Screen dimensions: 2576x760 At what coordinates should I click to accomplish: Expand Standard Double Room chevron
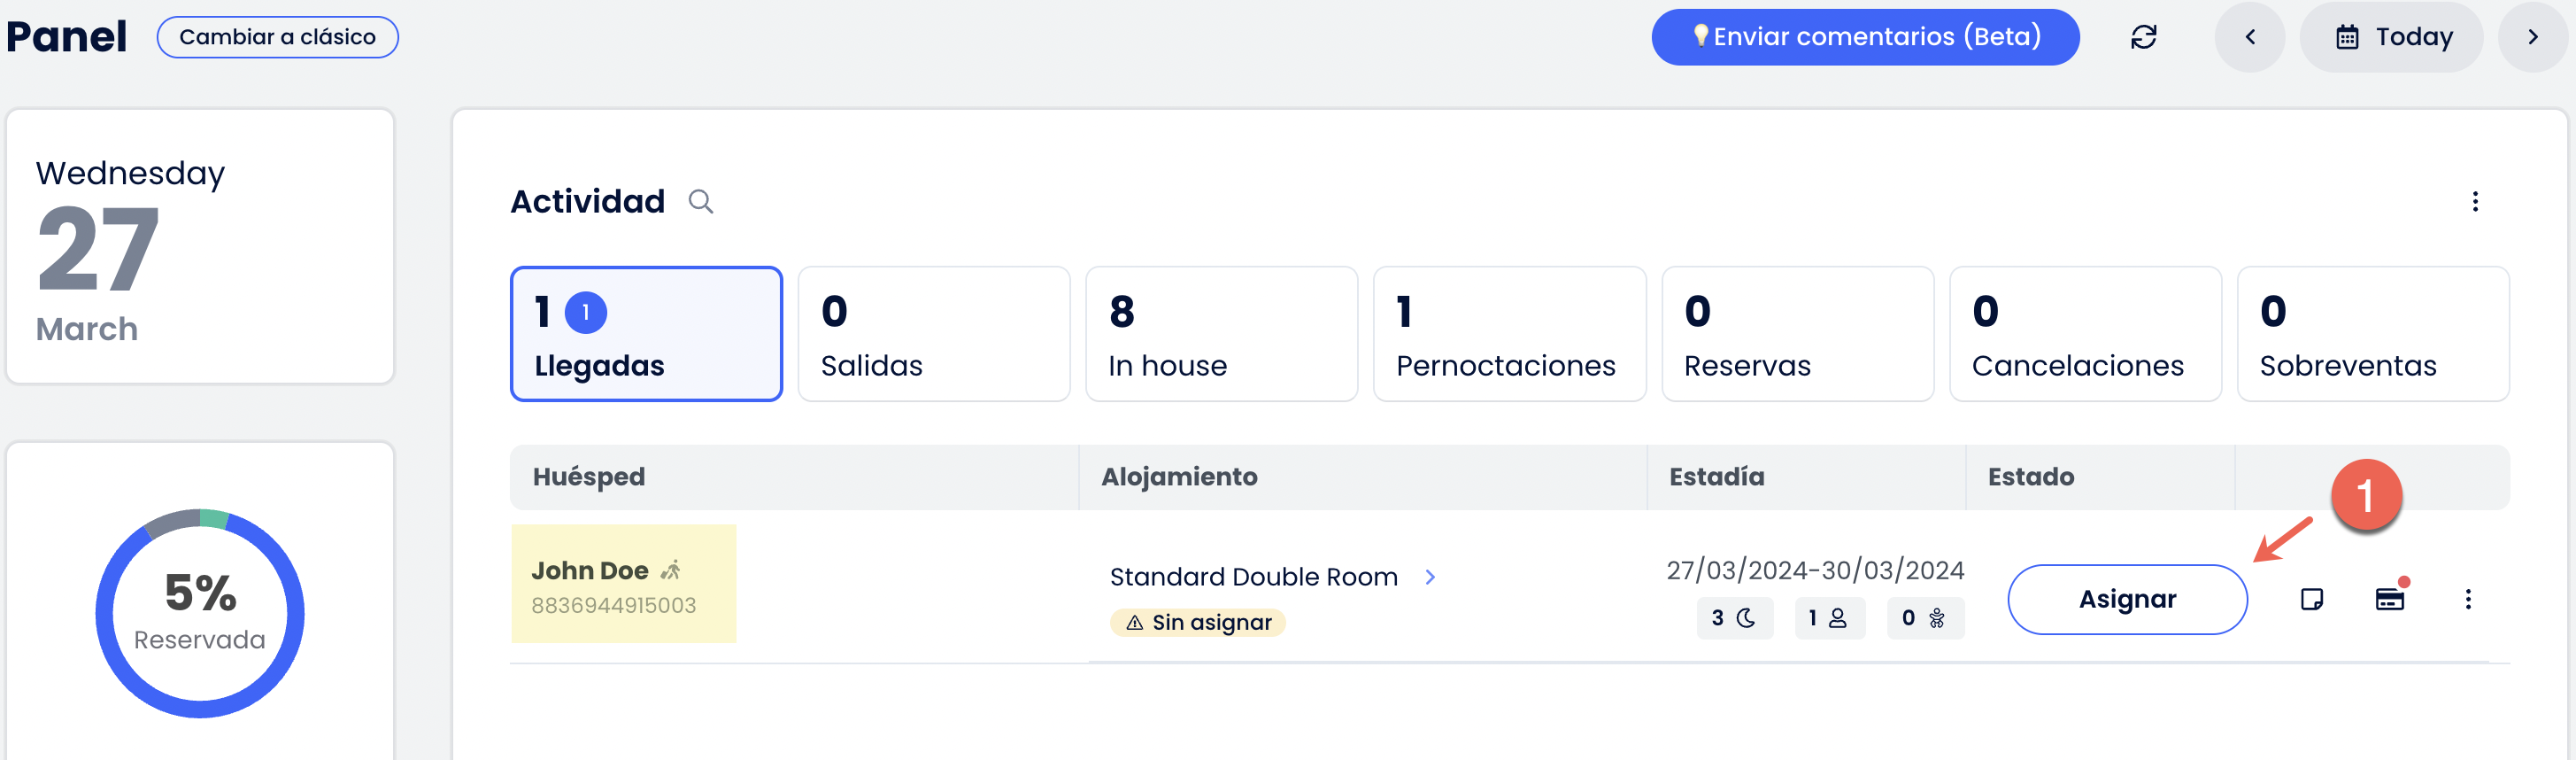(1430, 577)
